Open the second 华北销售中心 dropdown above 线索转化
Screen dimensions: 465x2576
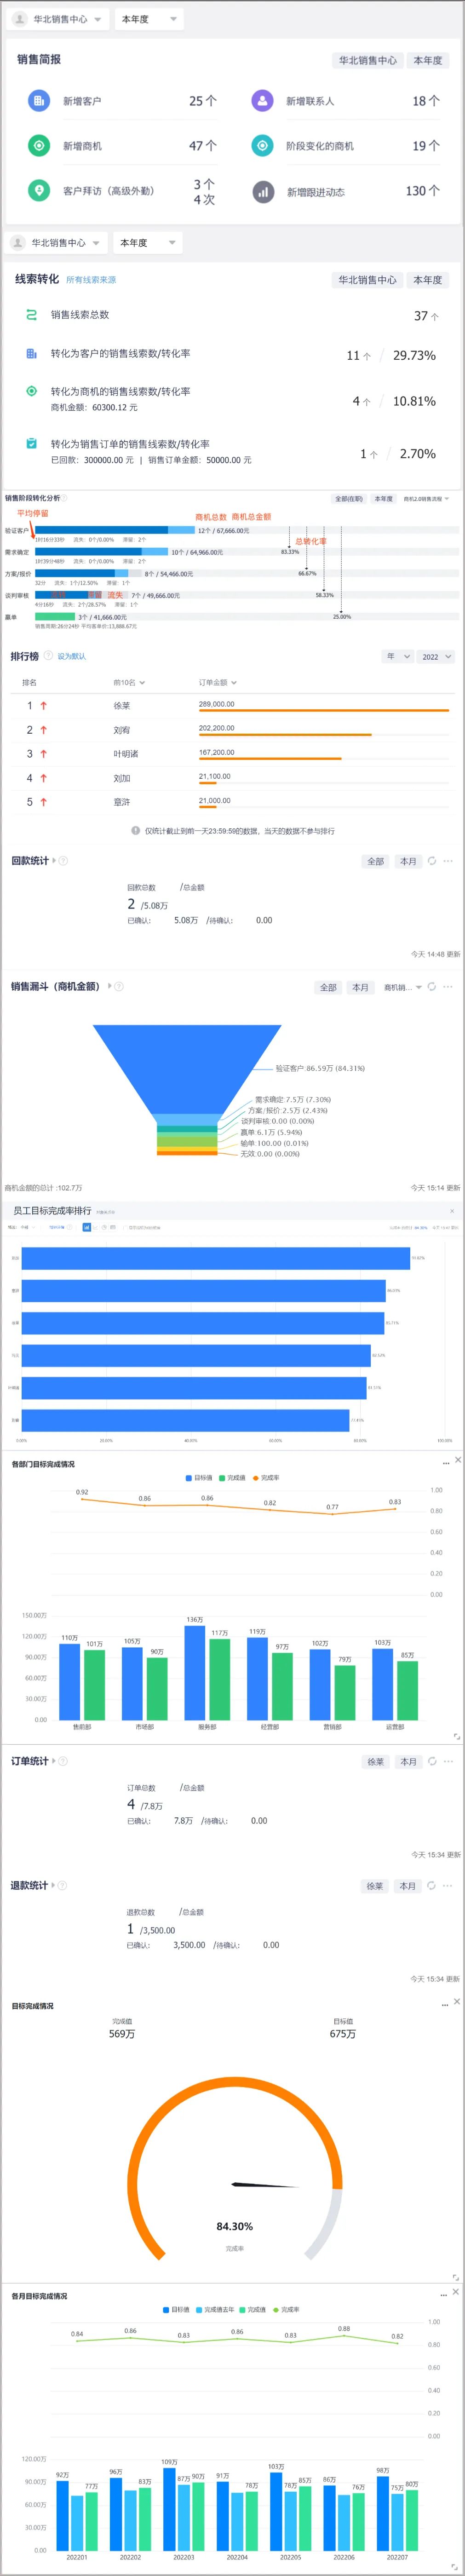pyautogui.click(x=57, y=243)
